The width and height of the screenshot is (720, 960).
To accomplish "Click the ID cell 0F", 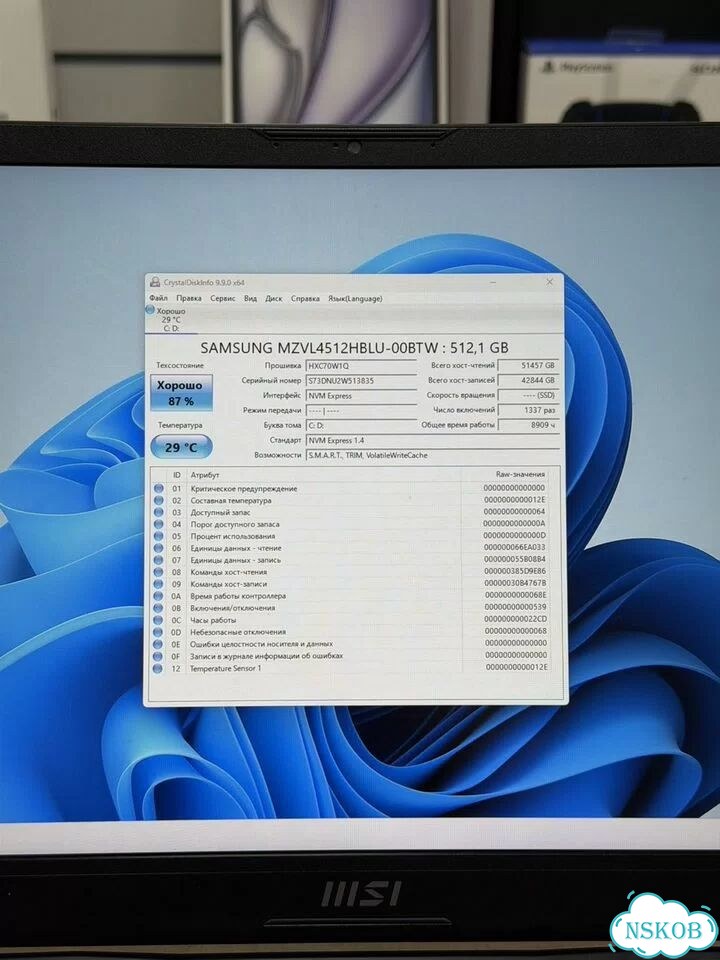I will [x=176, y=656].
